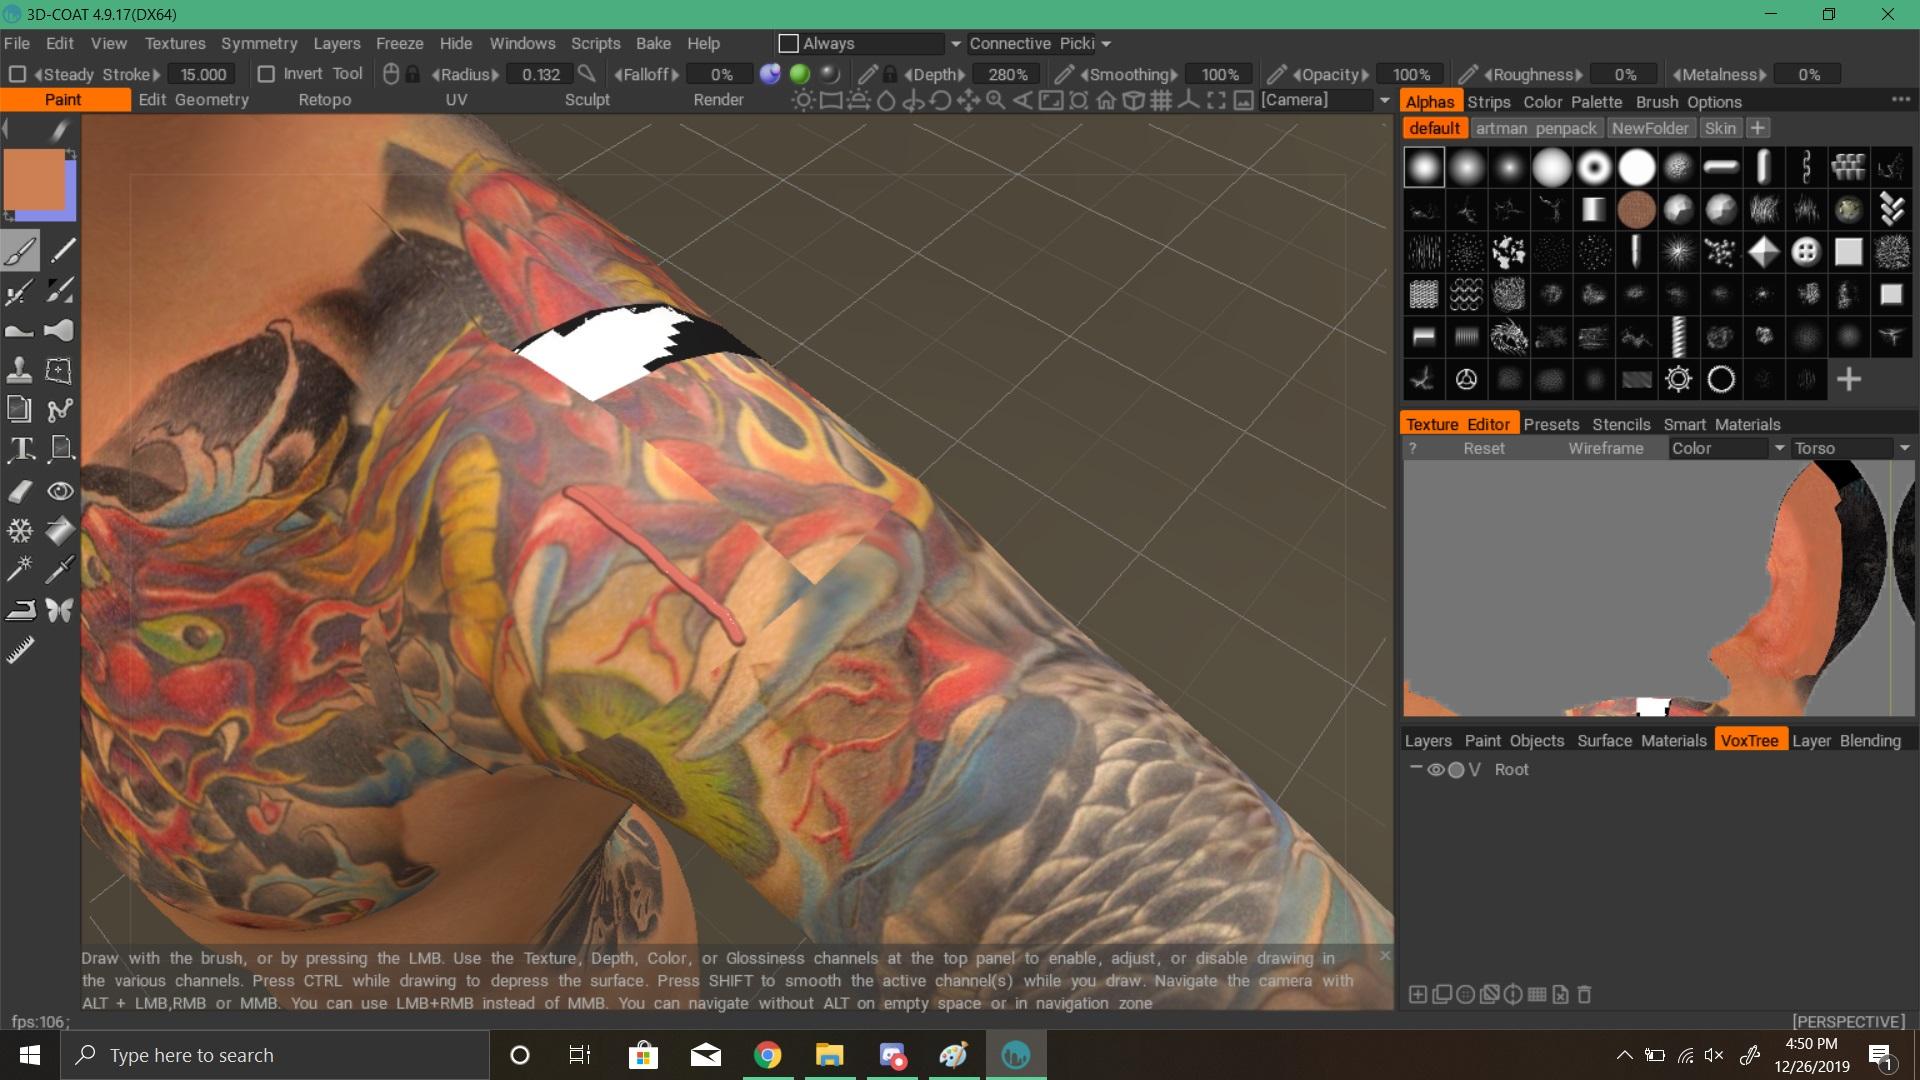
Task: Expand the Connective Picking dropdown
Action: pos(1106,44)
